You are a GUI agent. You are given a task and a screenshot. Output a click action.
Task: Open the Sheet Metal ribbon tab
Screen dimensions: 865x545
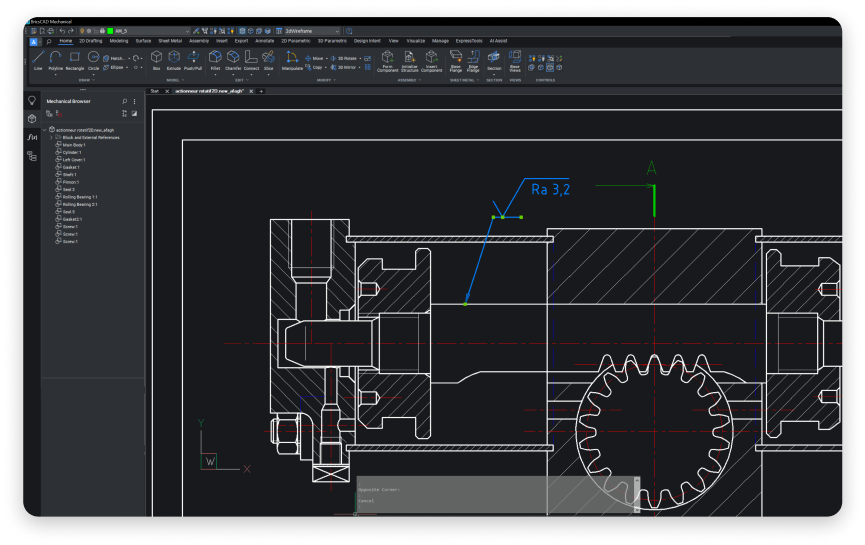[170, 41]
